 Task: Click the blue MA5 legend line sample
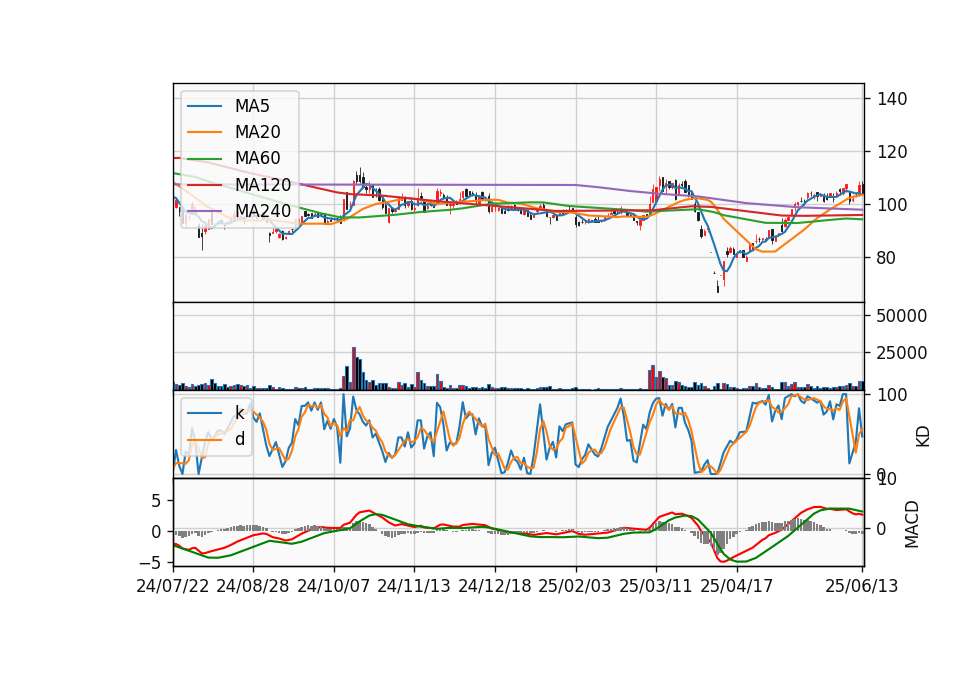coord(204,107)
